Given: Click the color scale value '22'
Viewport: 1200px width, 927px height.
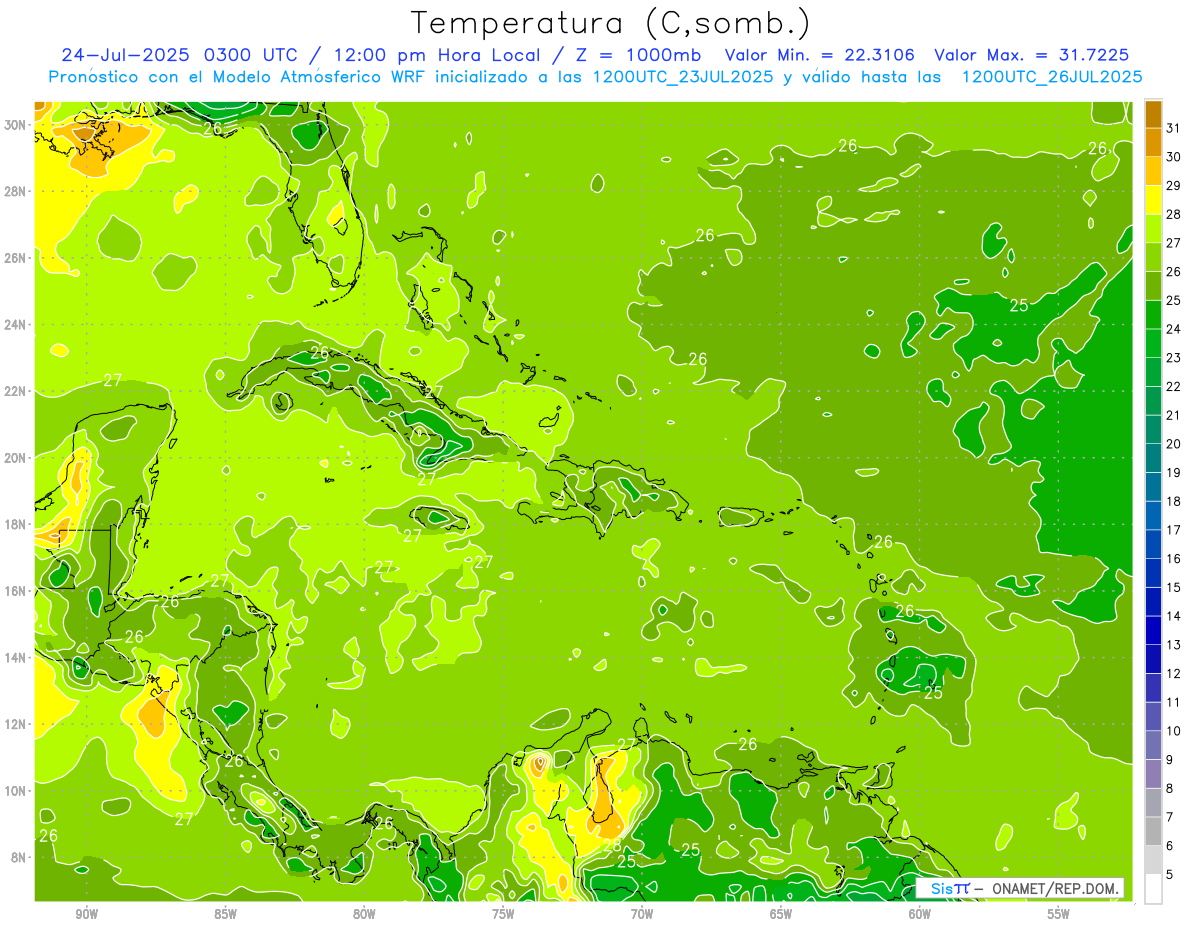Looking at the screenshot, I should [1173, 386].
